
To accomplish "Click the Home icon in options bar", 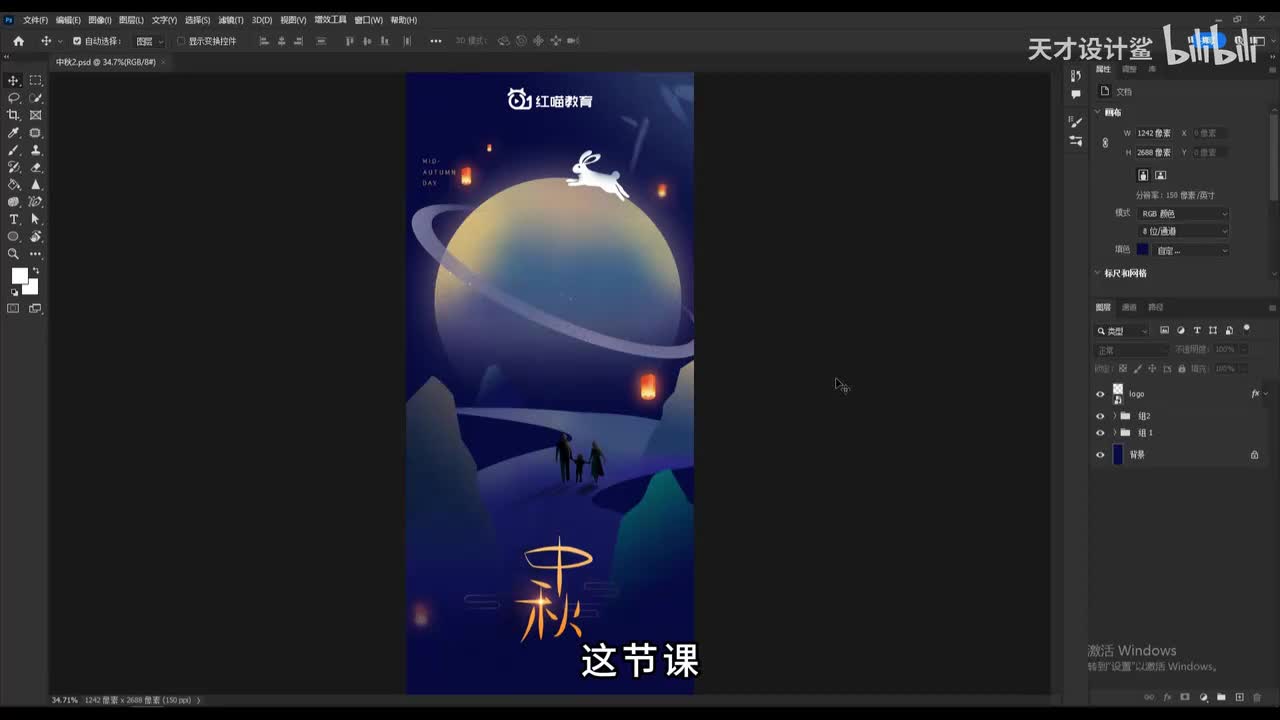I will [18, 41].
